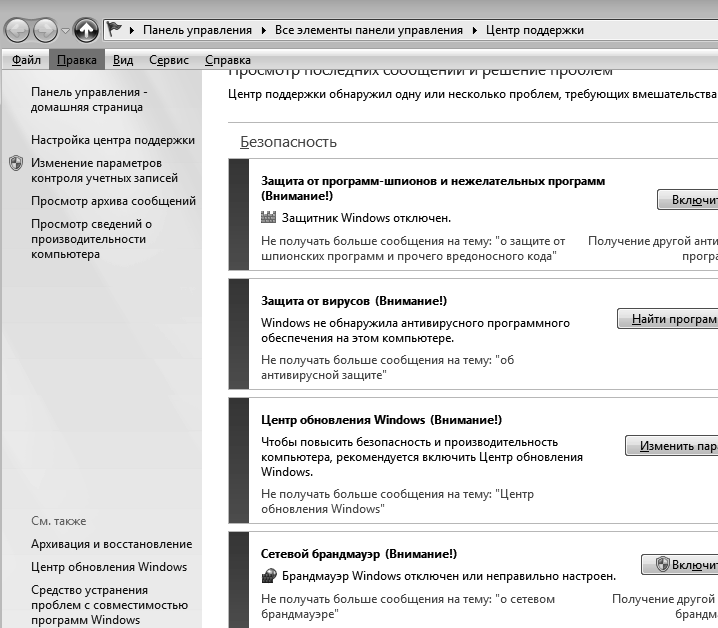Viewport: 718px width, 628px height.
Task: Go up one level with Up arrow
Action: tap(86, 31)
